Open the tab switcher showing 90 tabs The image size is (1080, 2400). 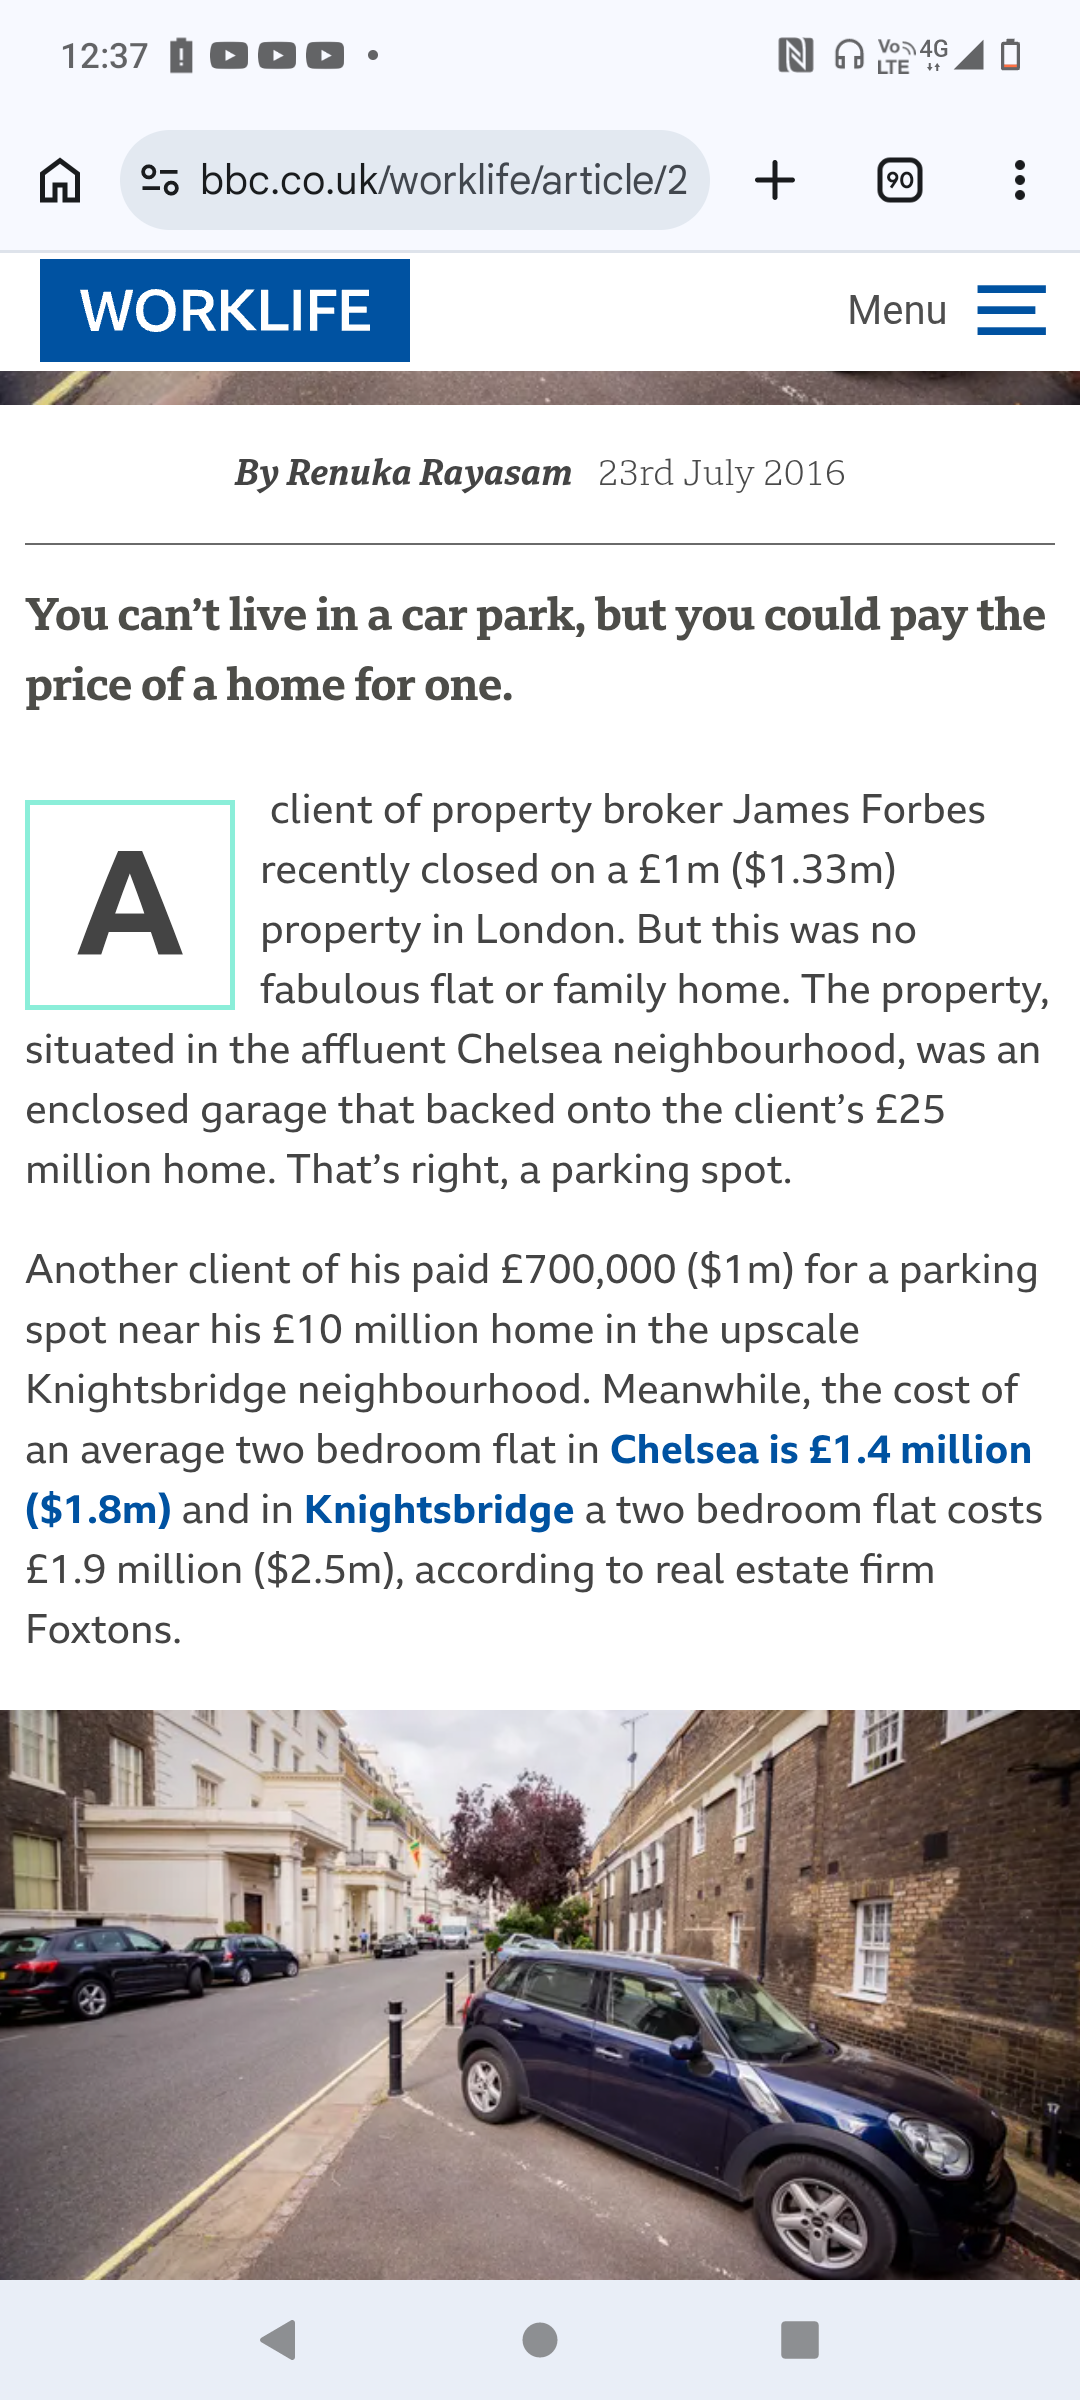pos(899,181)
